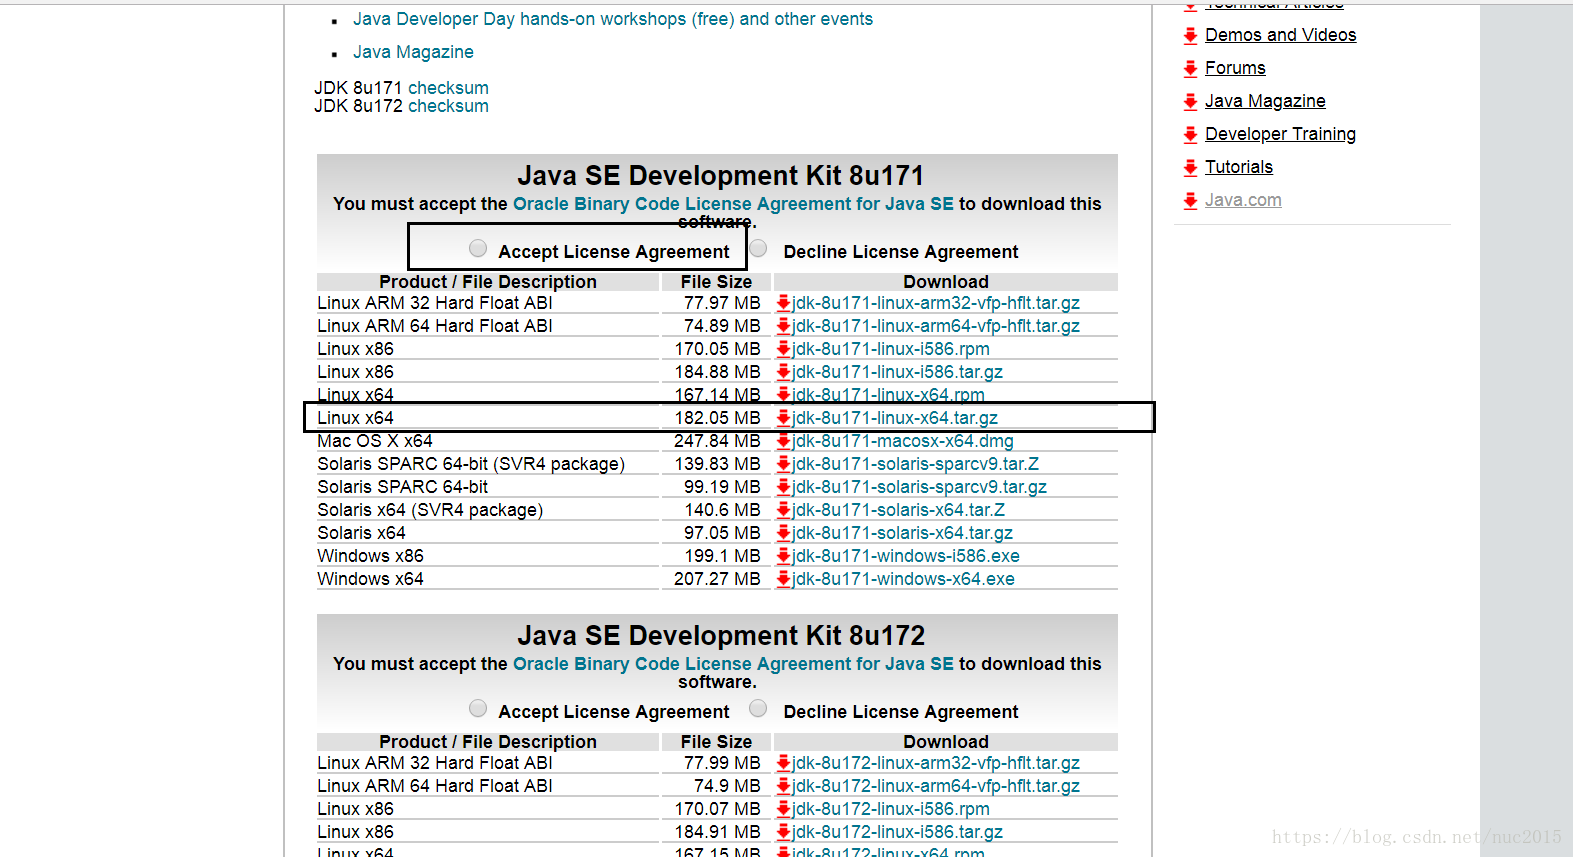The image size is (1573, 857).
Task: Click red arrow icon beside Forums
Action: coord(1190,69)
